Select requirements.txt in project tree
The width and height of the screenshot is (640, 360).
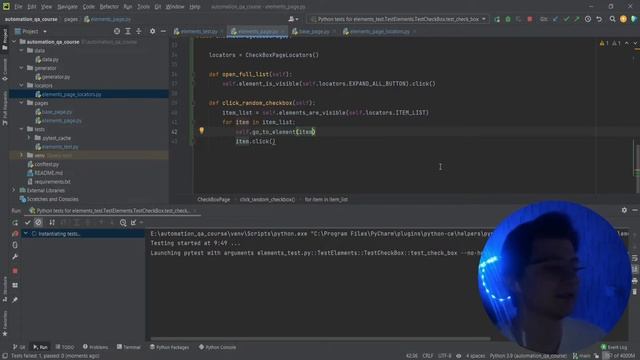(x=49, y=182)
